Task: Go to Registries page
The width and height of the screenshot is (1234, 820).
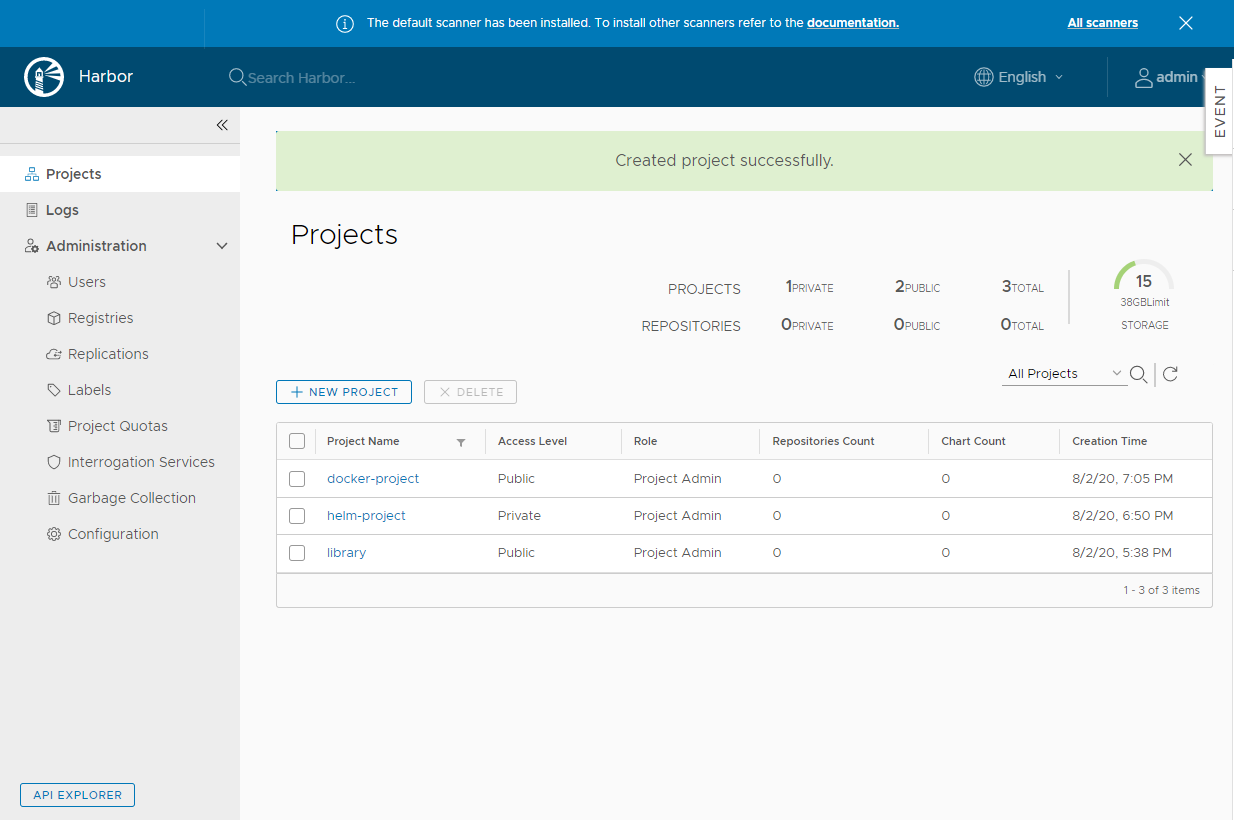Action: (x=100, y=318)
